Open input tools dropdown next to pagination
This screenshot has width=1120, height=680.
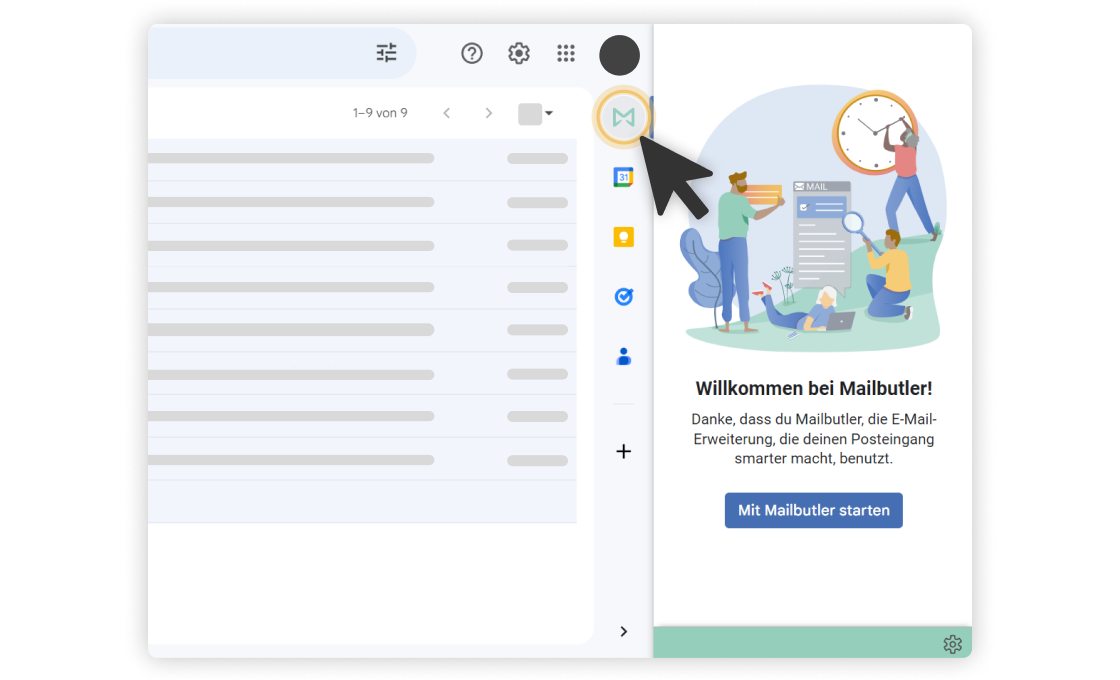pyautogui.click(x=536, y=114)
